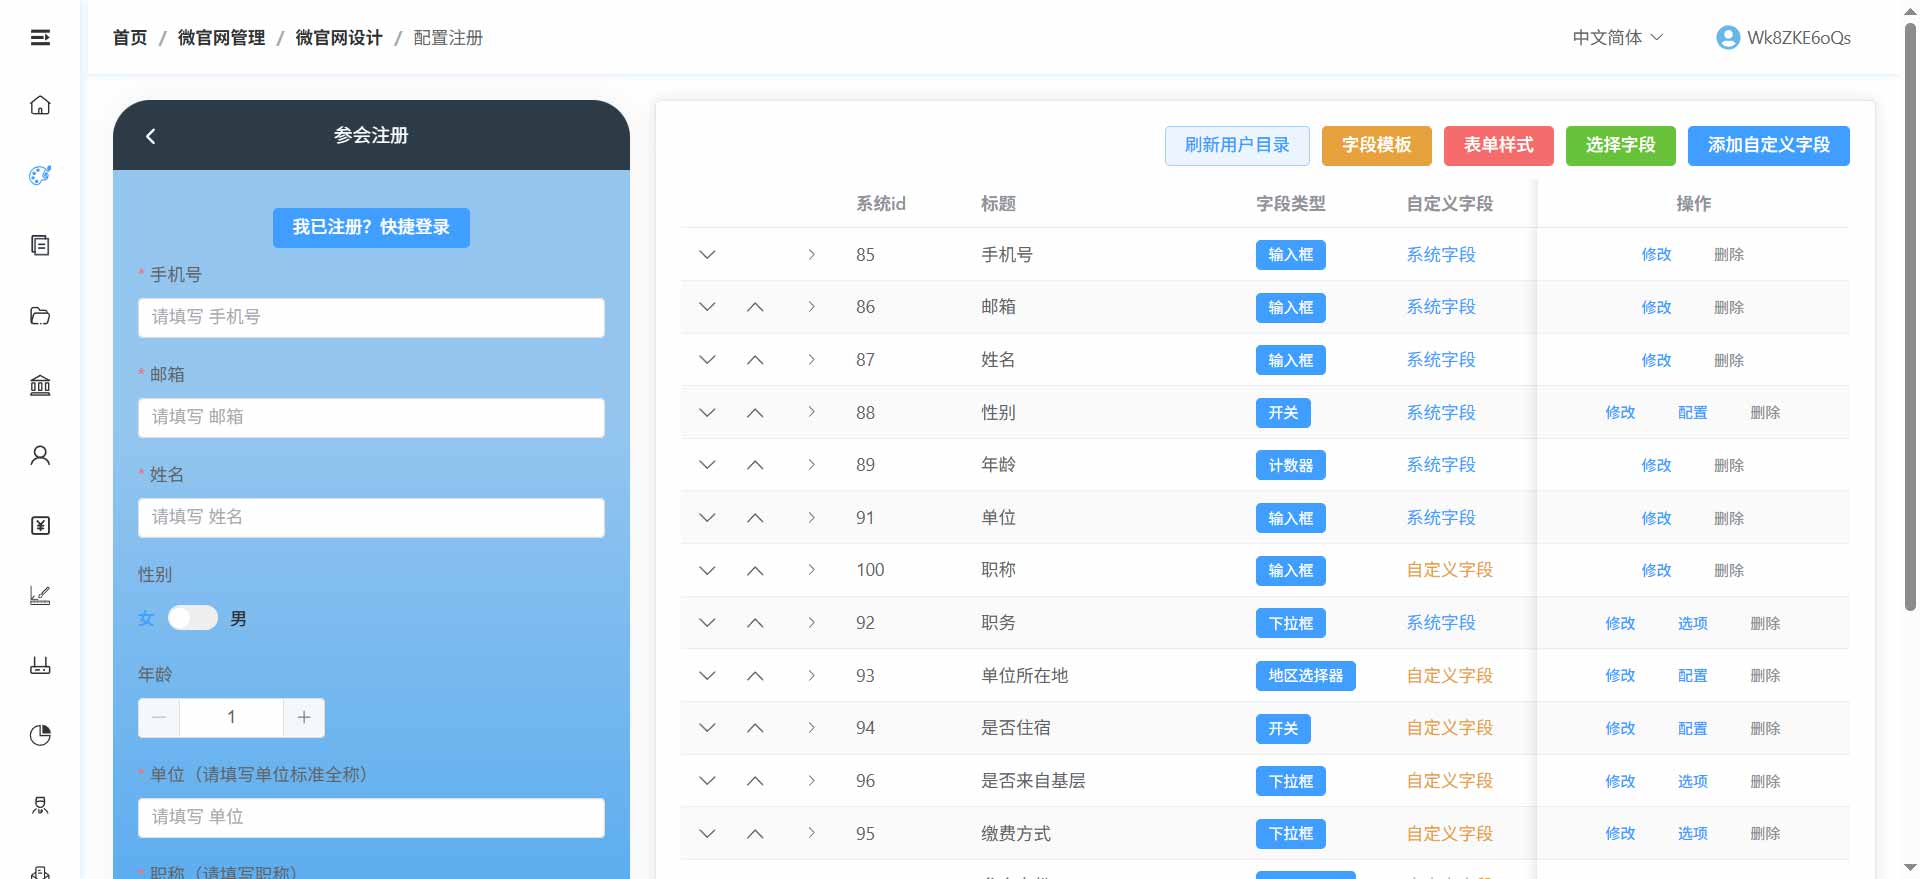Click the 单位 input field in preview
The width and height of the screenshot is (1920, 879).
[x=371, y=817]
